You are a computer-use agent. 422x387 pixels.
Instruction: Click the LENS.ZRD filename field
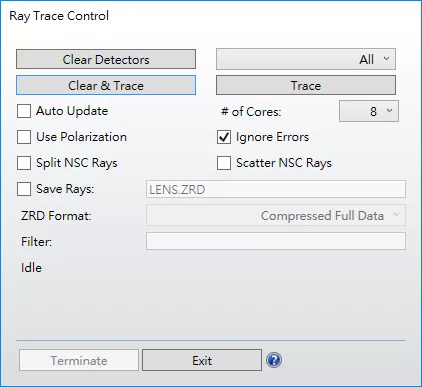(x=276, y=189)
